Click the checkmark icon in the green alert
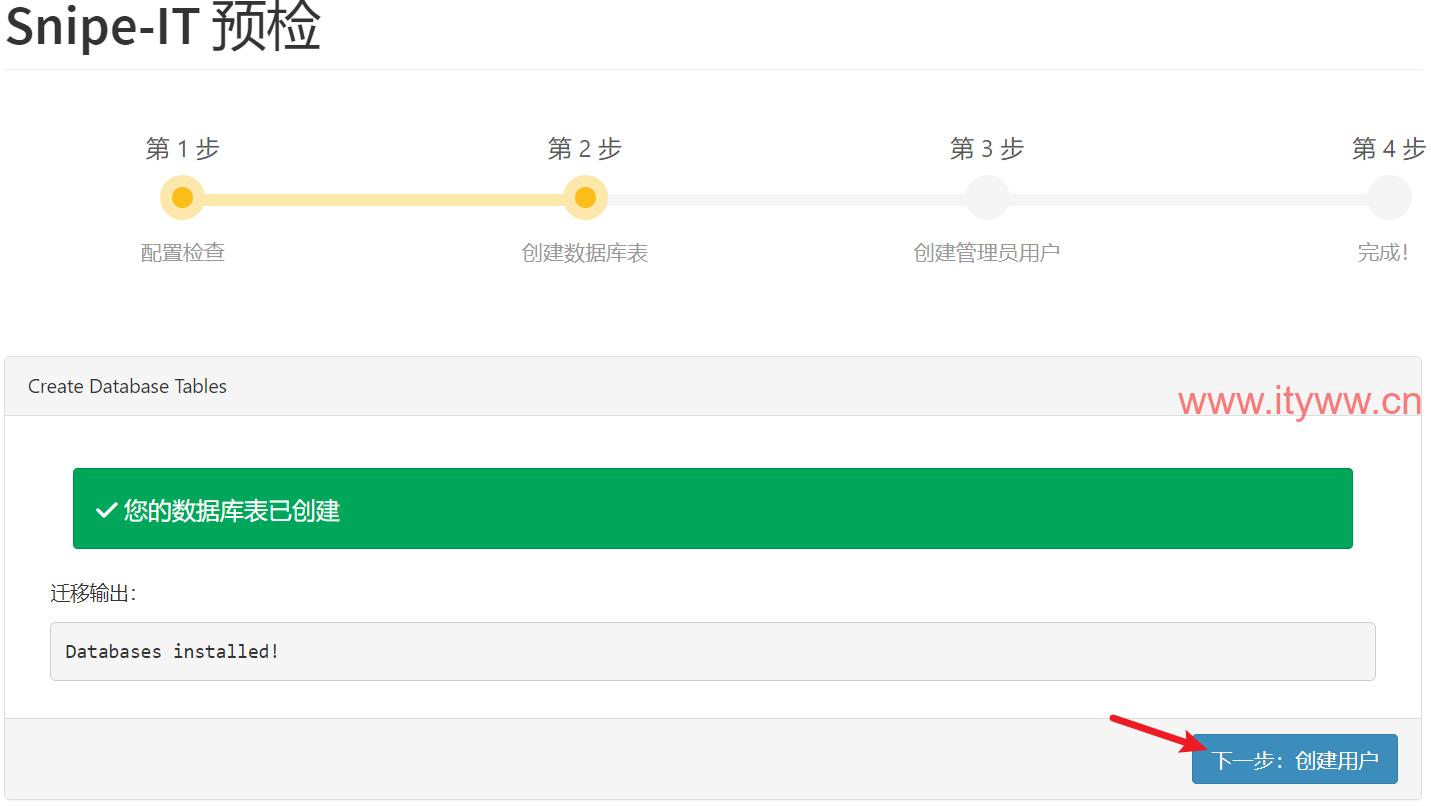This screenshot has width=1431, height=806. (106, 511)
